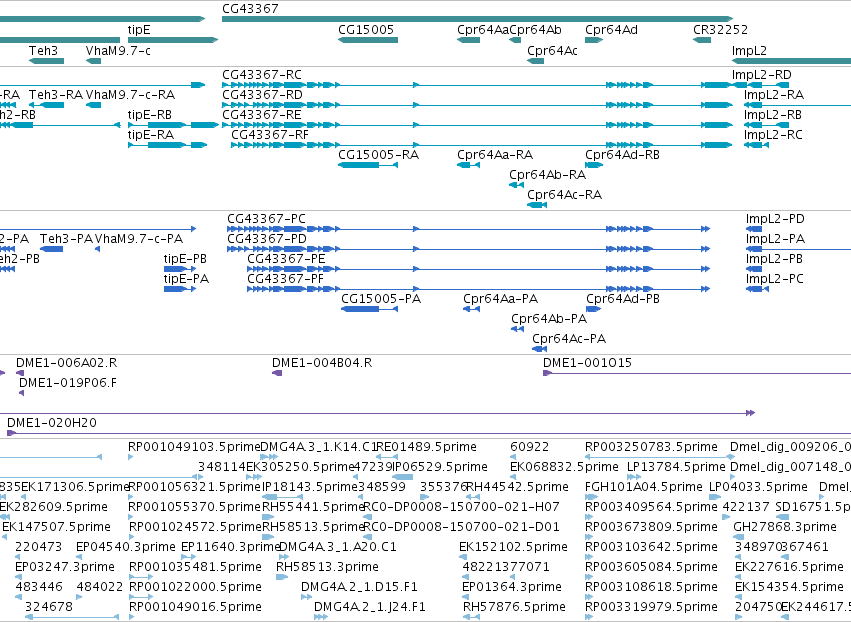The width and height of the screenshot is (851, 622).
Task: Select EST LP04033.5prime glyph
Action: (x=715, y=497)
